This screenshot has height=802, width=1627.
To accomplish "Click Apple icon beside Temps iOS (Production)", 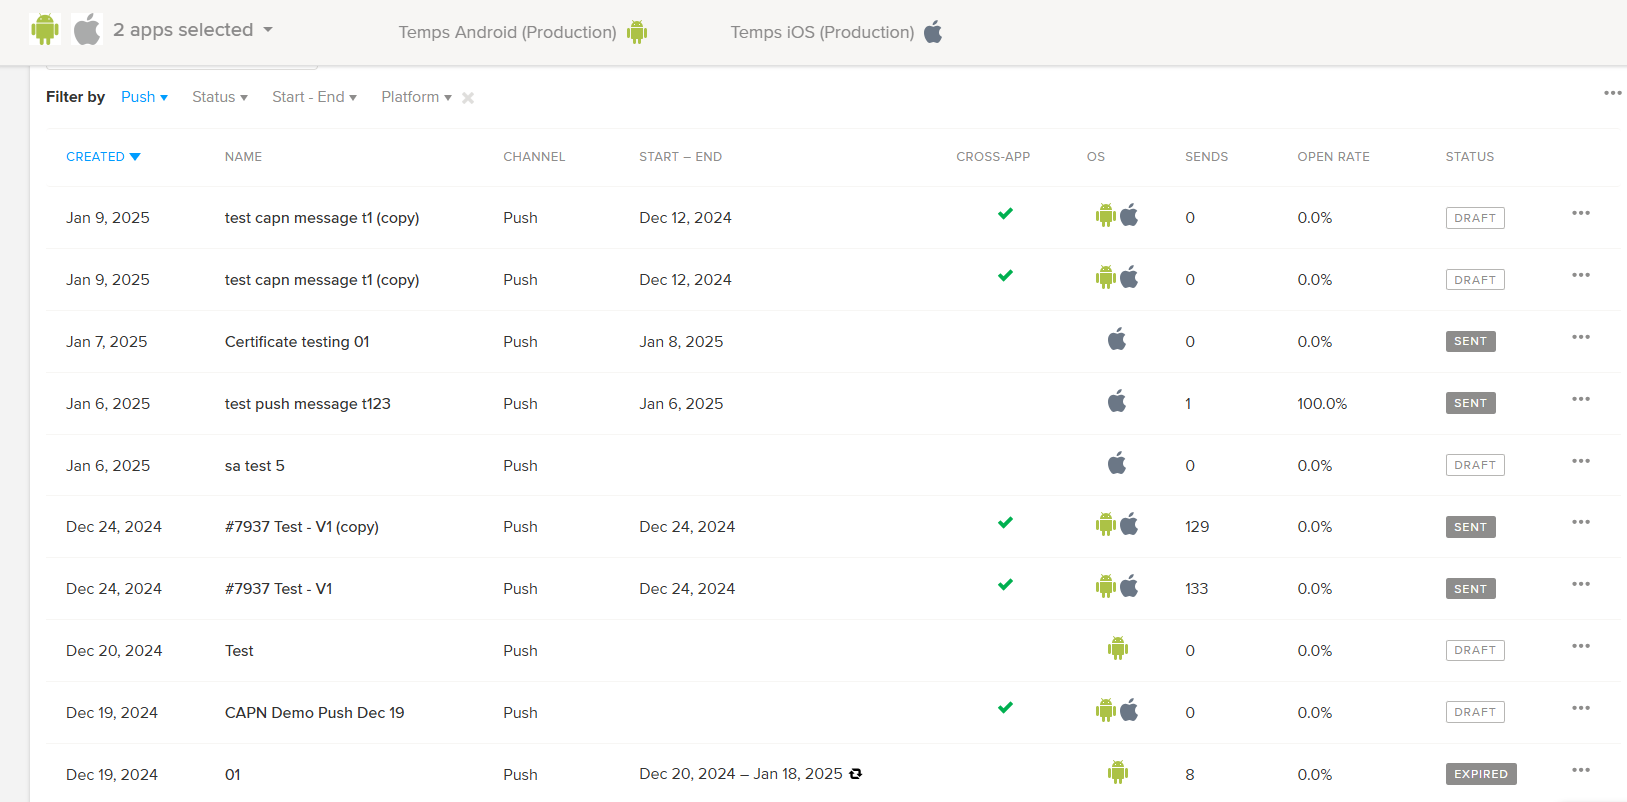I will pyautogui.click(x=933, y=32).
